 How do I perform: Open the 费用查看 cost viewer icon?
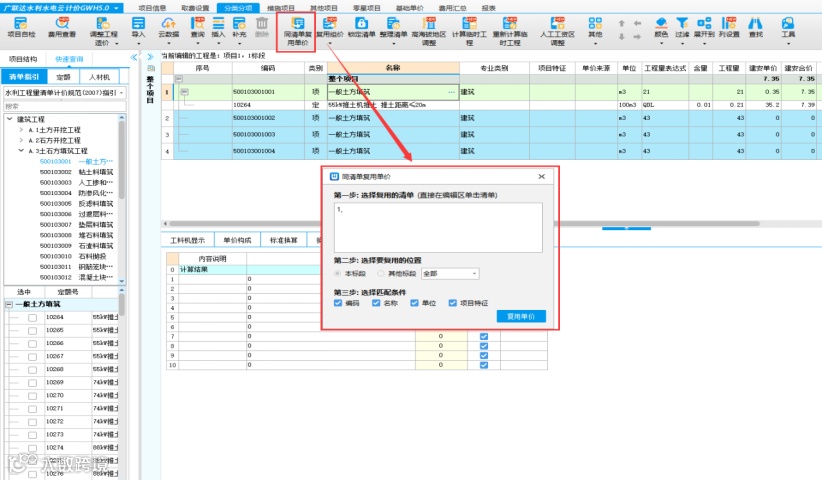(x=62, y=28)
